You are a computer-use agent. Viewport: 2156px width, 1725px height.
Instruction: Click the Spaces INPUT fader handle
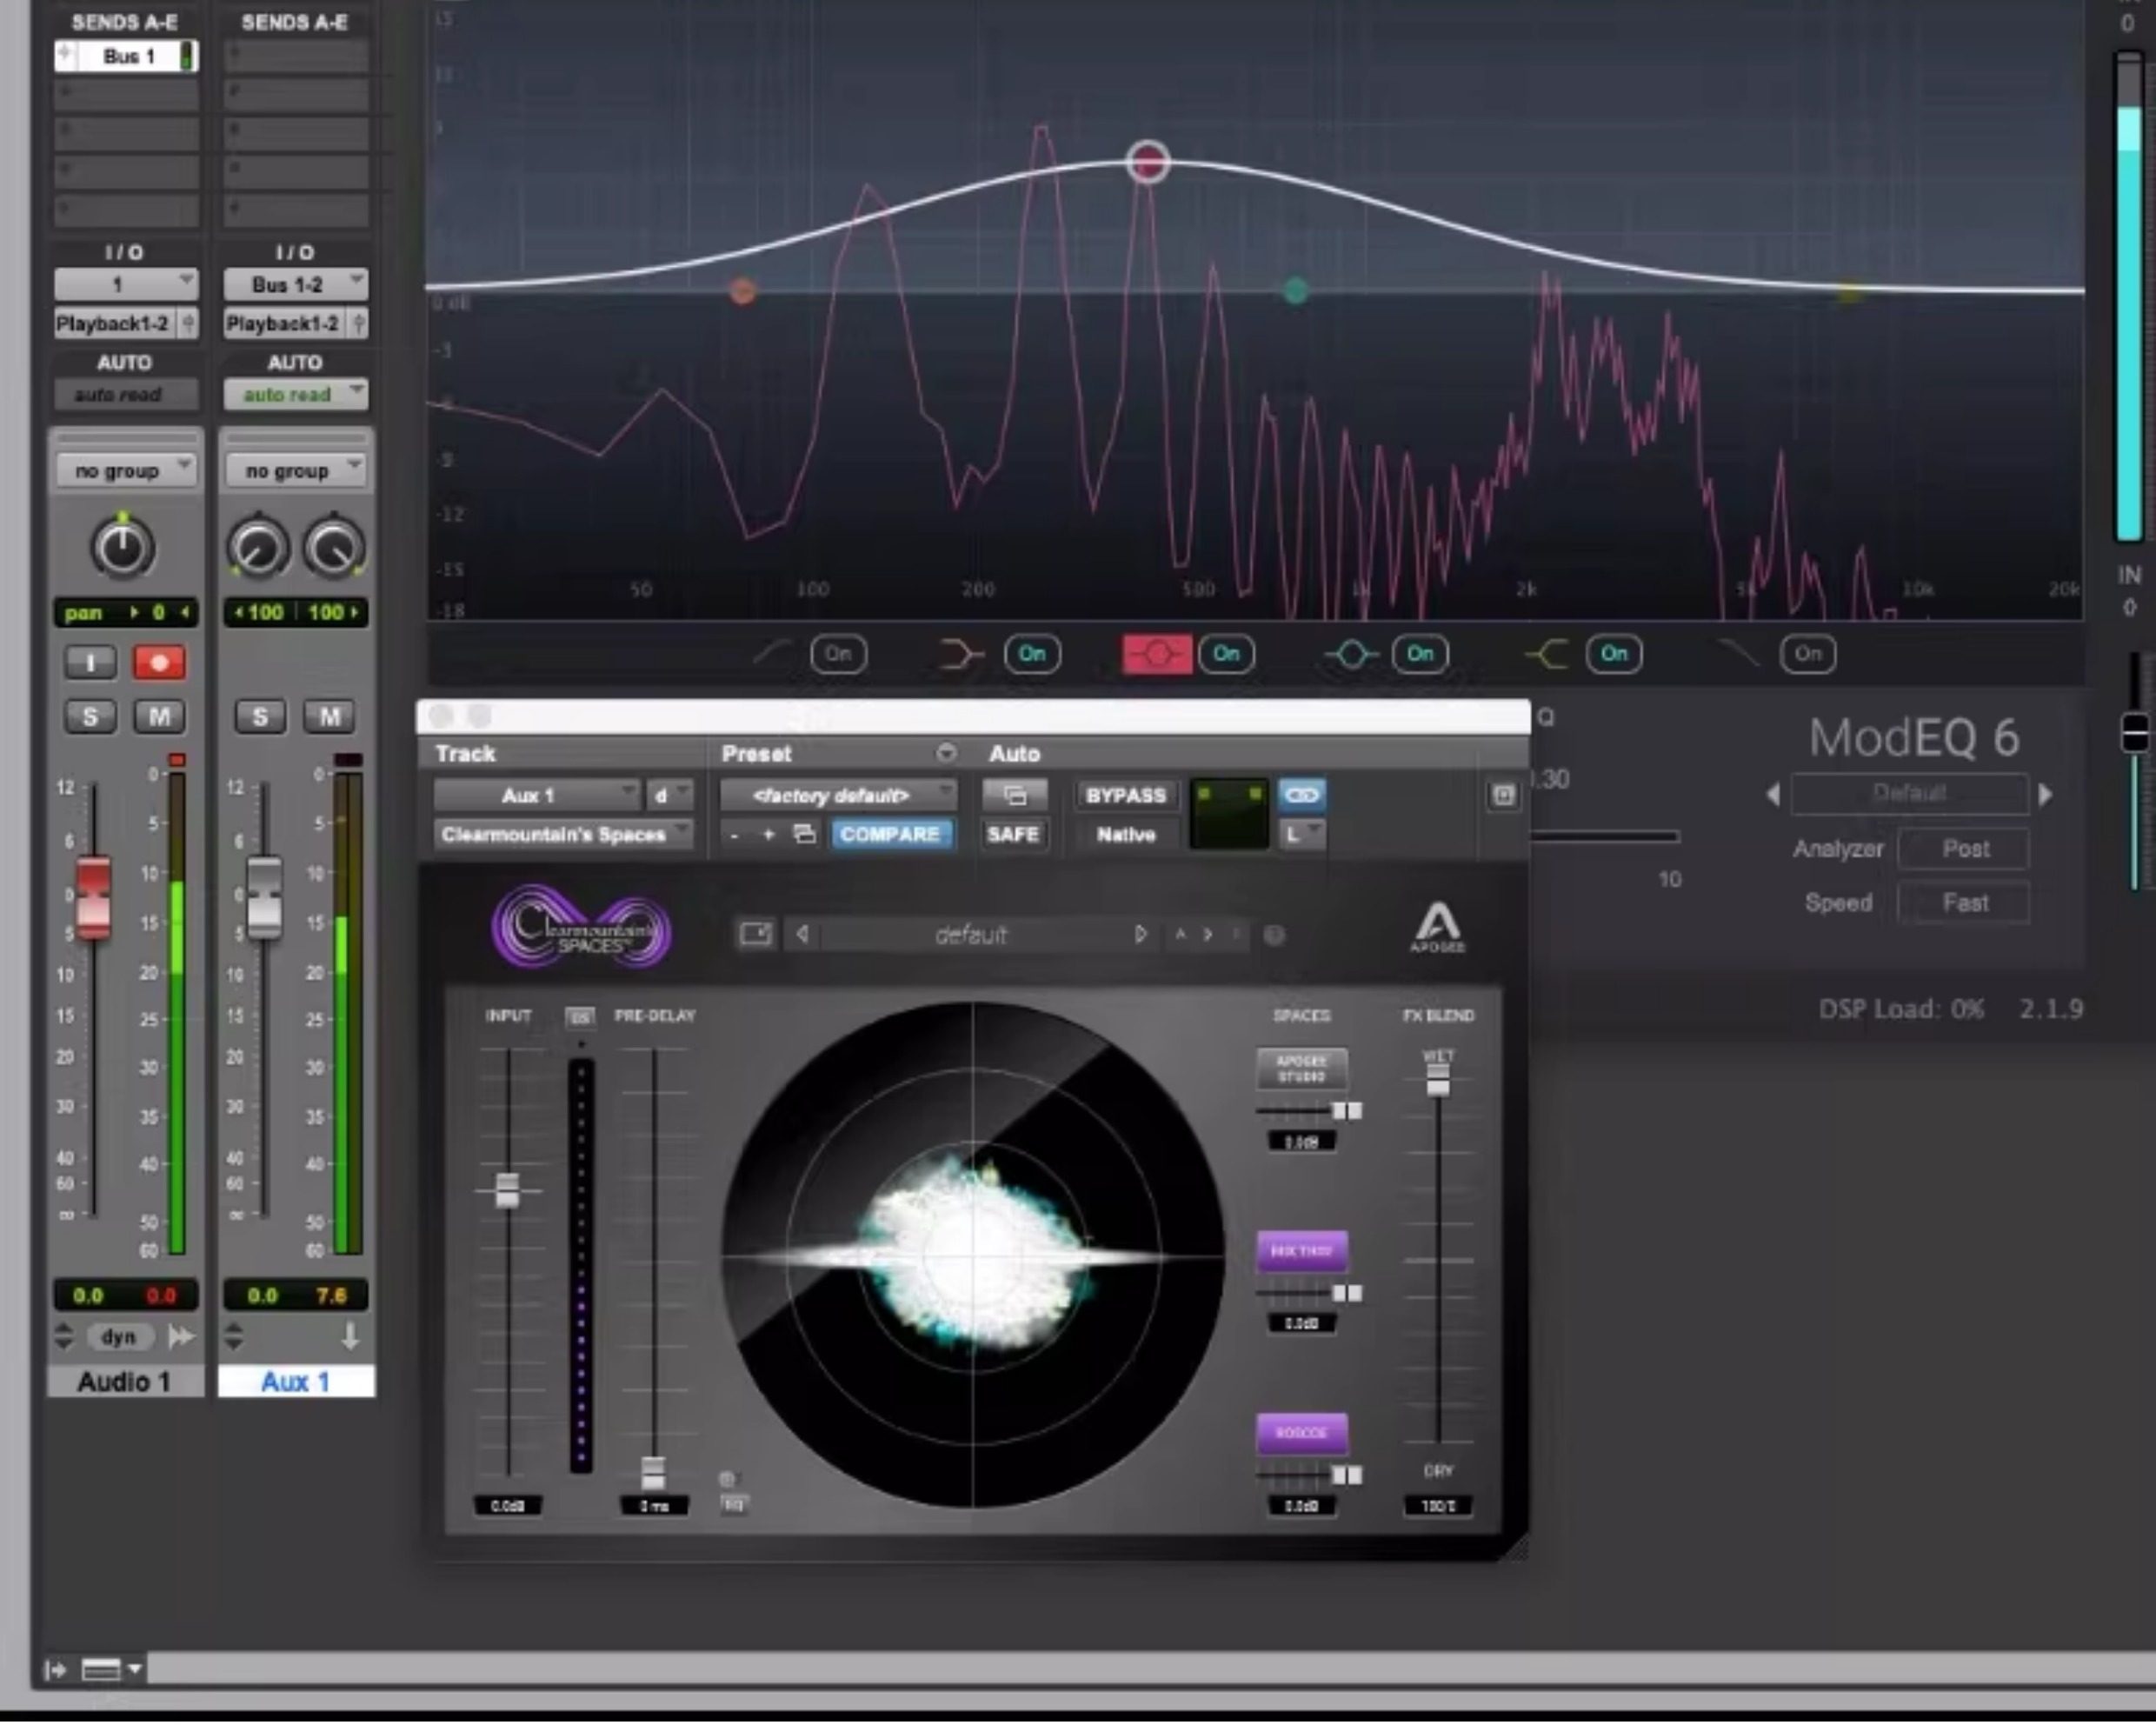point(507,1190)
